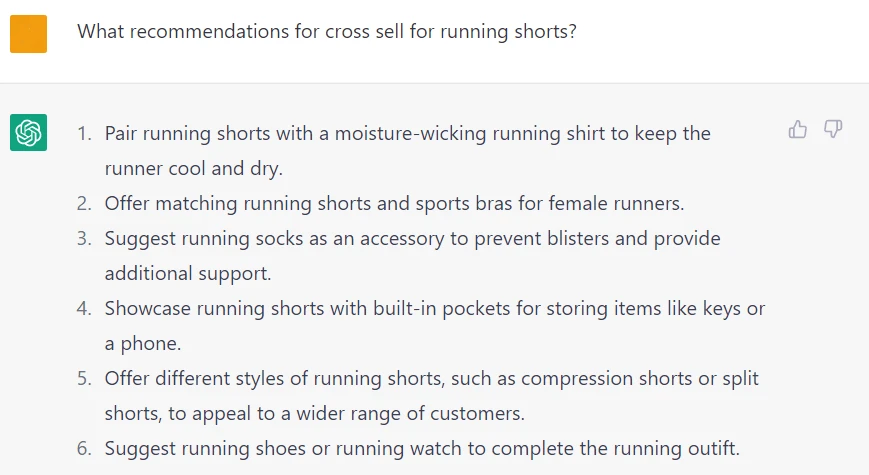Click list number 4 marker

84,308
